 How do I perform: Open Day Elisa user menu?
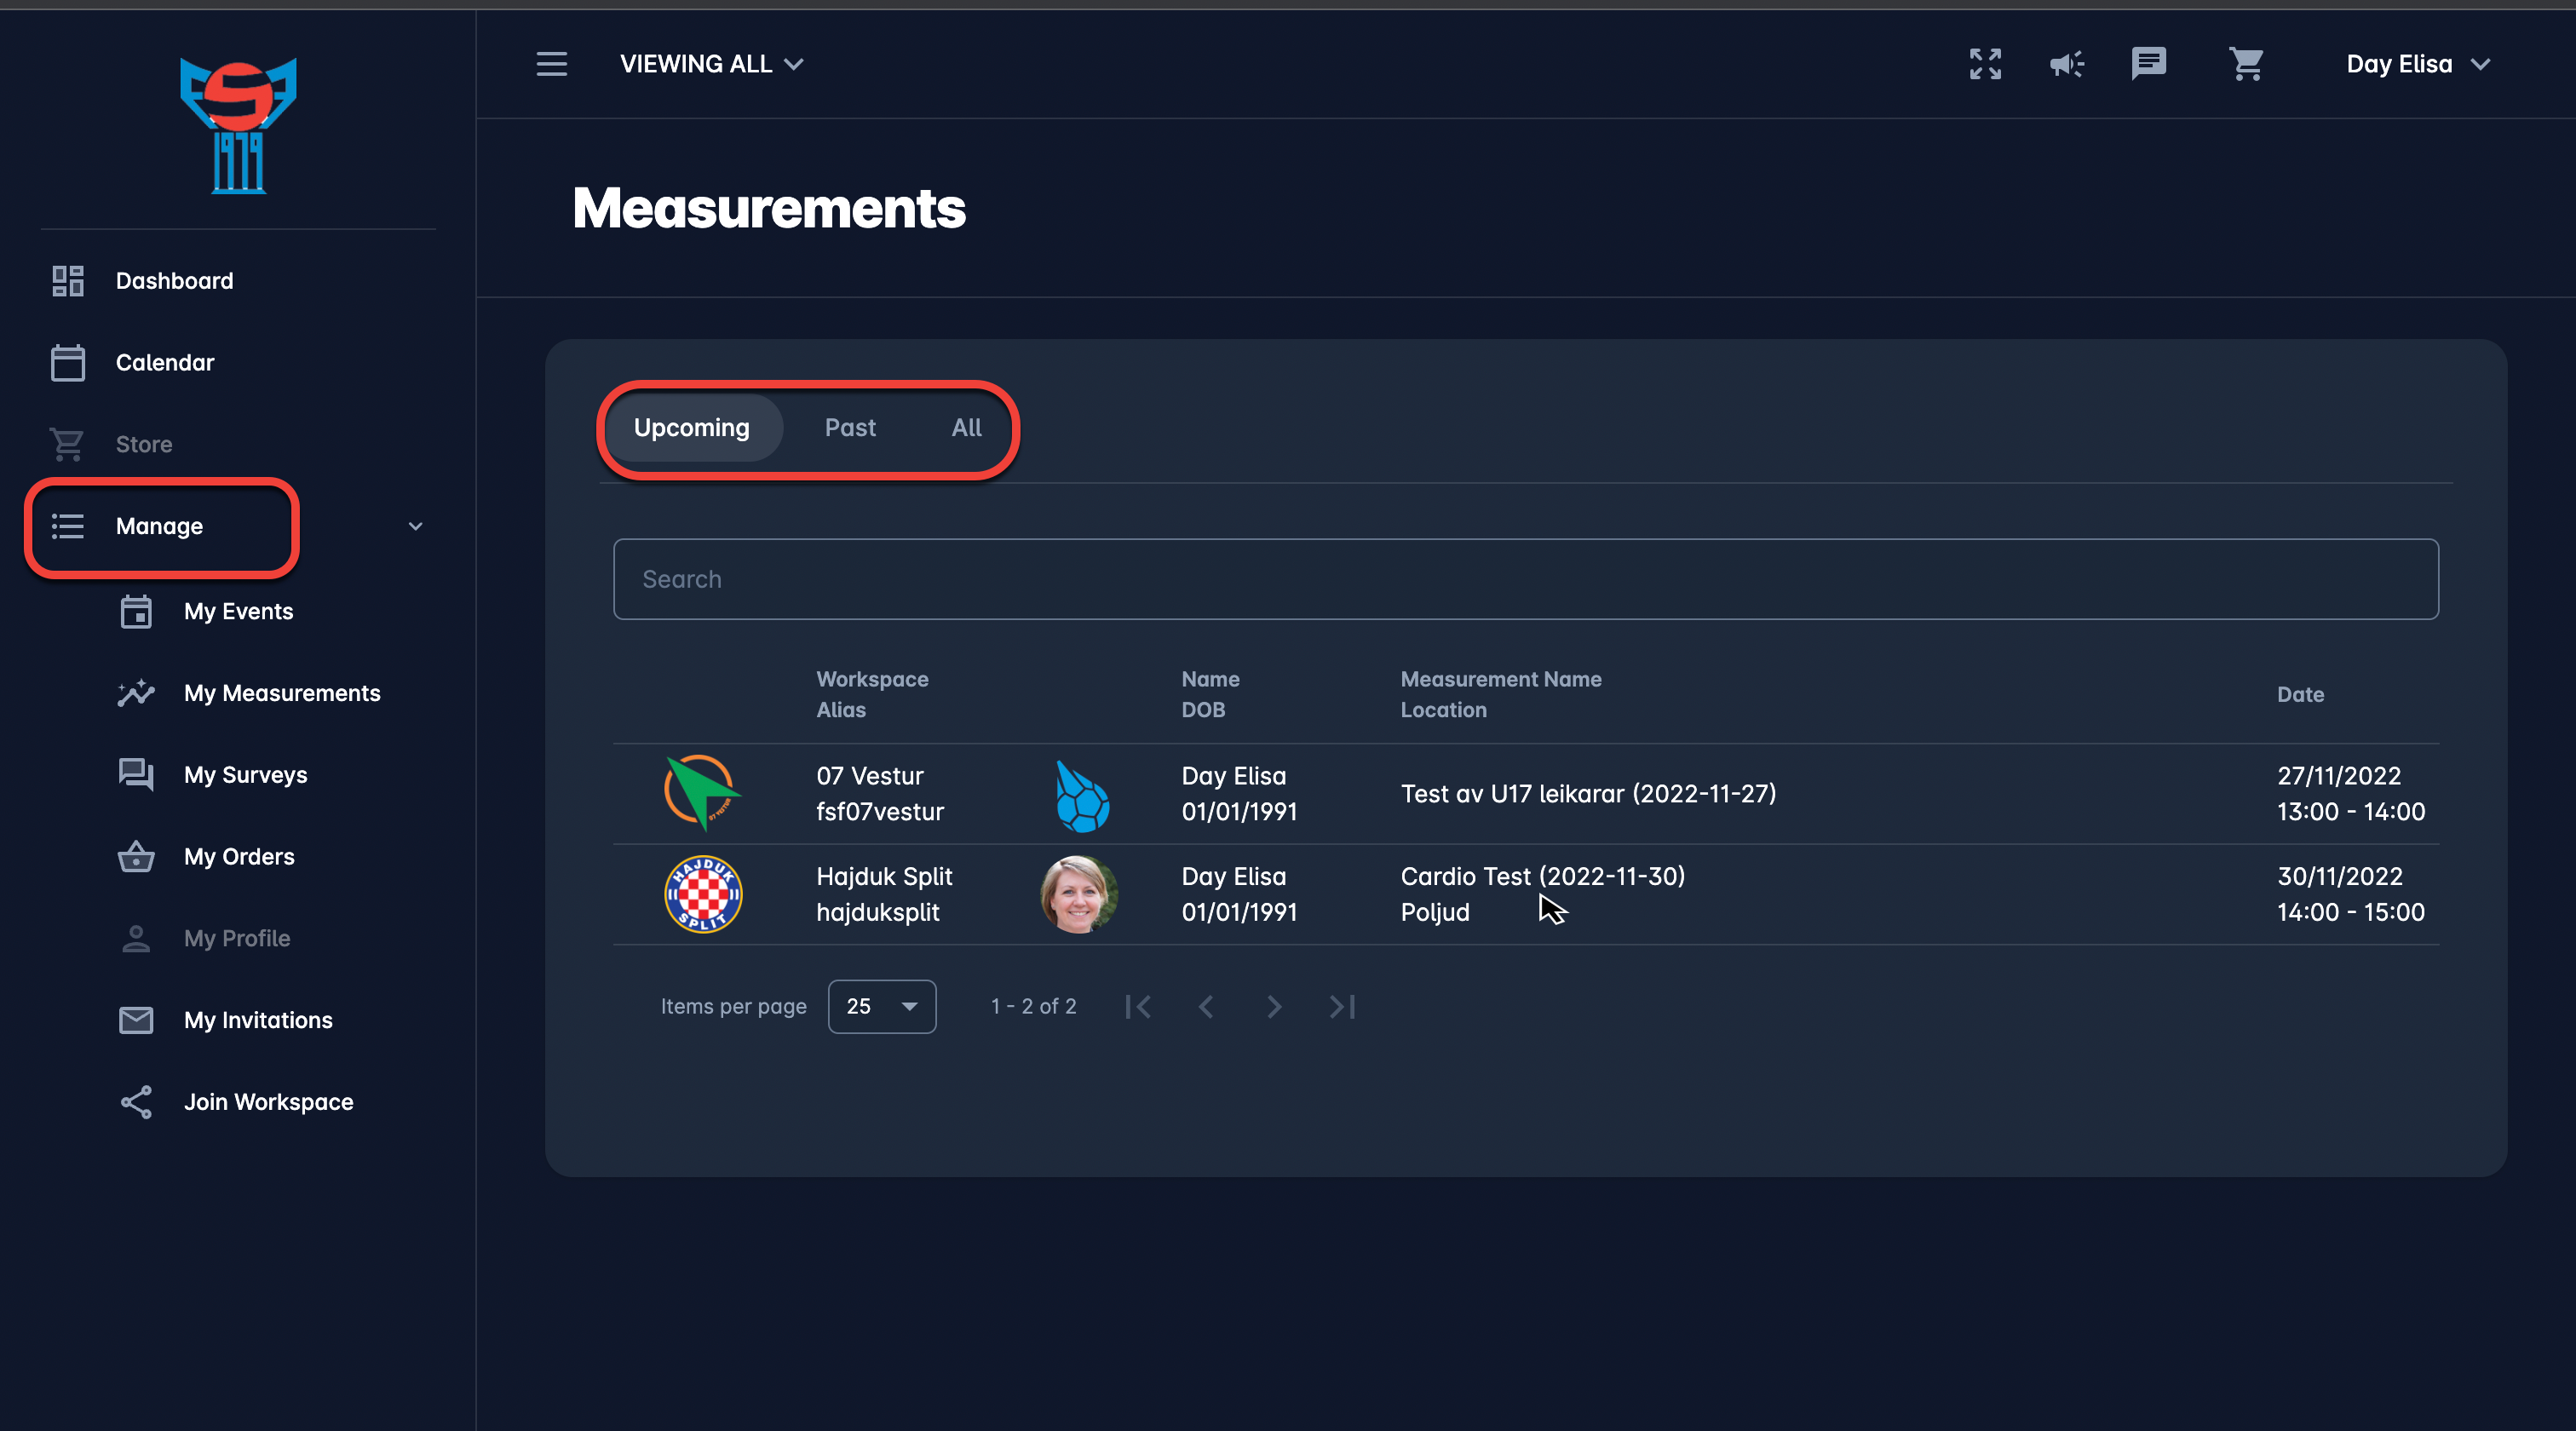pos(2417,64)
